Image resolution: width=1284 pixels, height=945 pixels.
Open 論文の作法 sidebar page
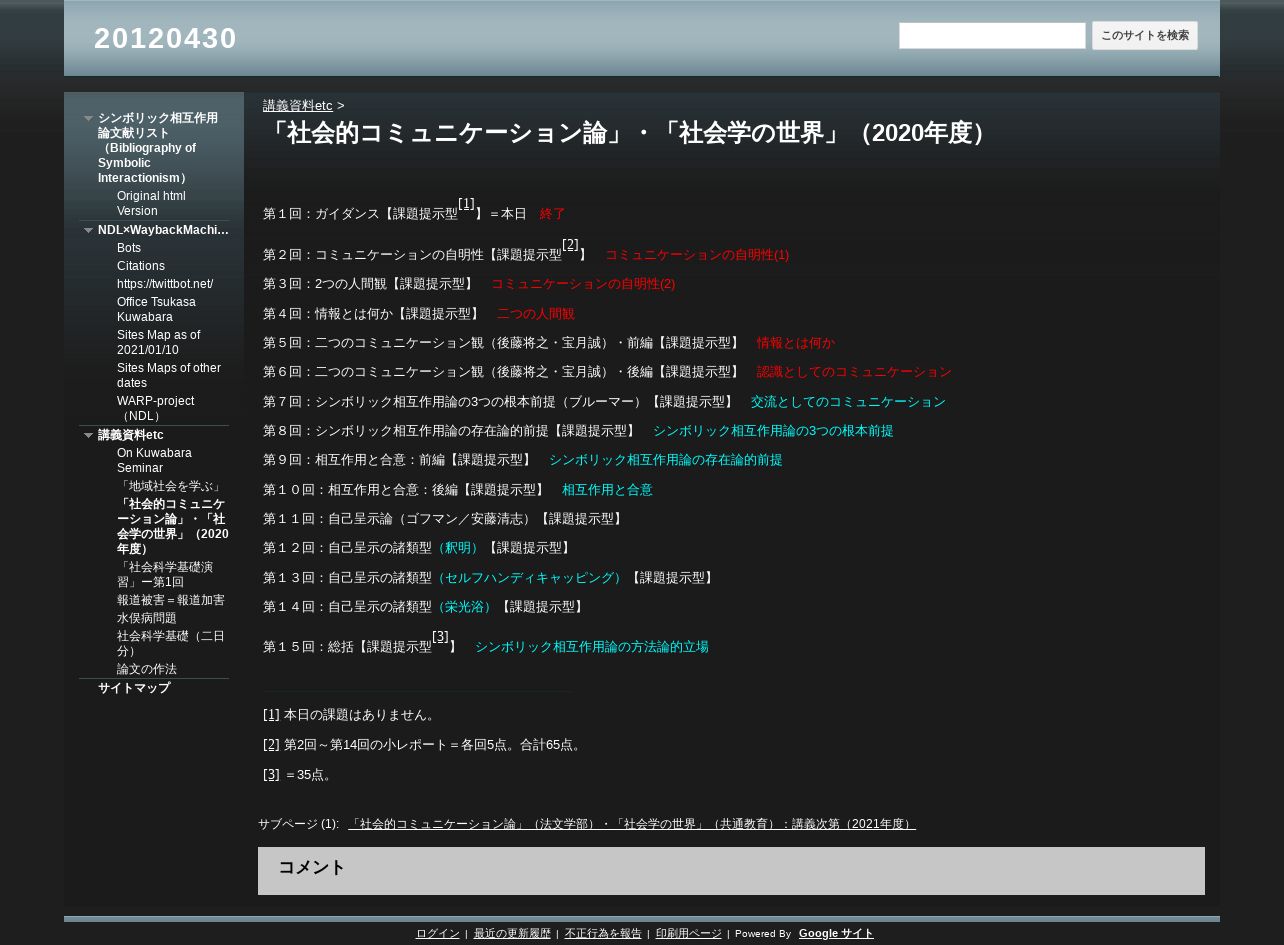[147, 669]
